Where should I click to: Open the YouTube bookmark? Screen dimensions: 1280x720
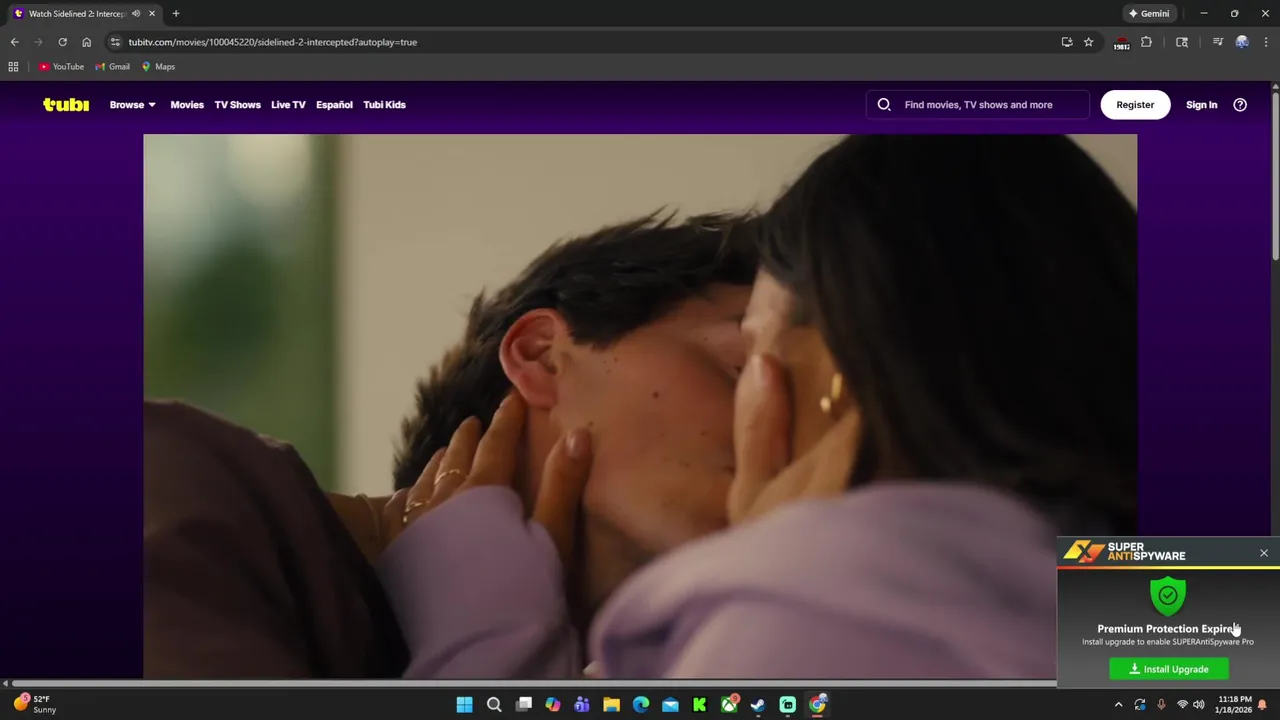click(61, 67)
